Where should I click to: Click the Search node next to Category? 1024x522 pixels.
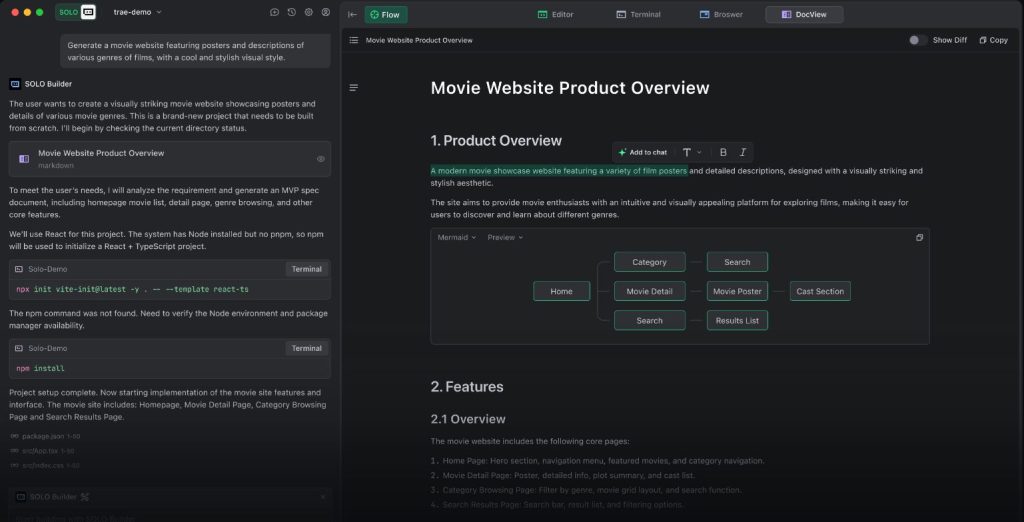click(737, 262)
